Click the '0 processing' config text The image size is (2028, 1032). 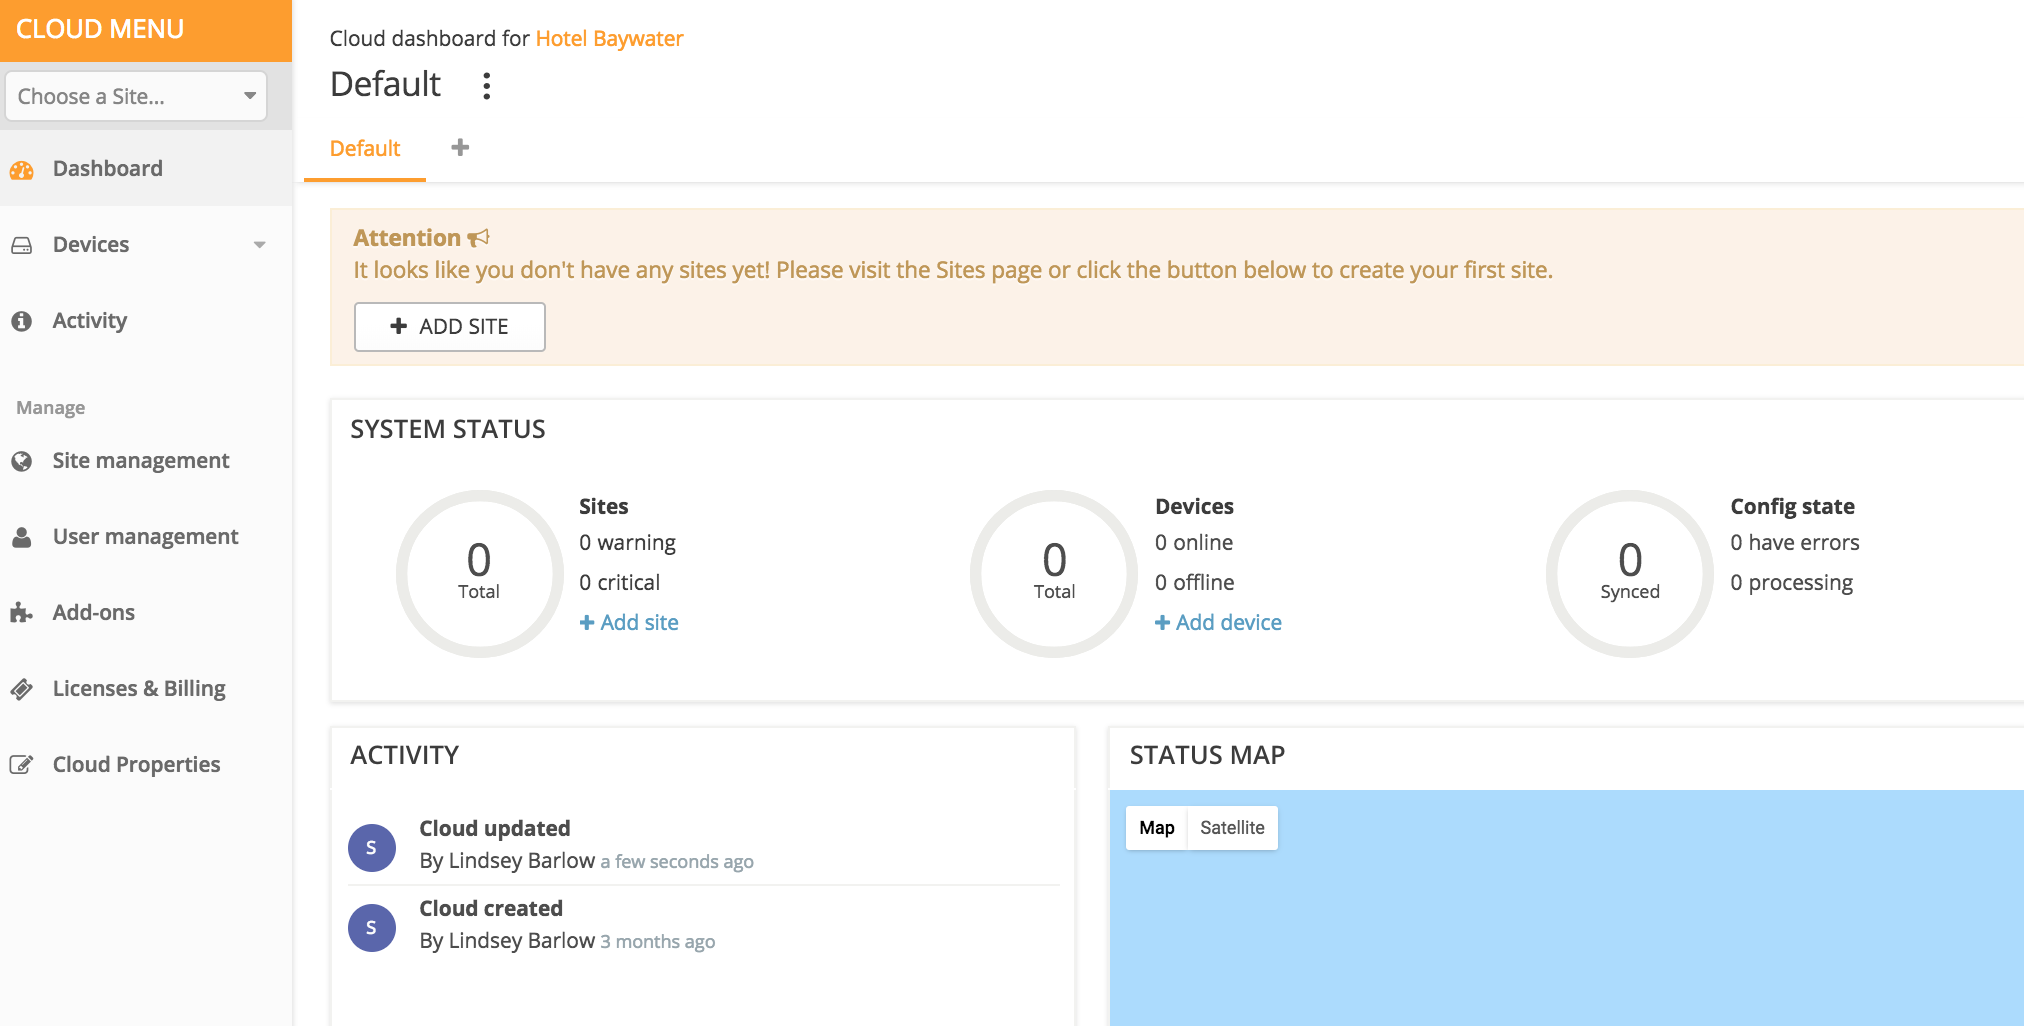(x=1792, y=583)
